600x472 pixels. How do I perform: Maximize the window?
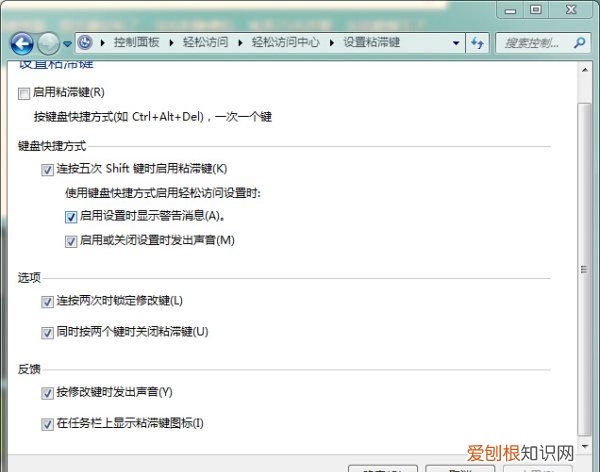(x=536, y=10)
